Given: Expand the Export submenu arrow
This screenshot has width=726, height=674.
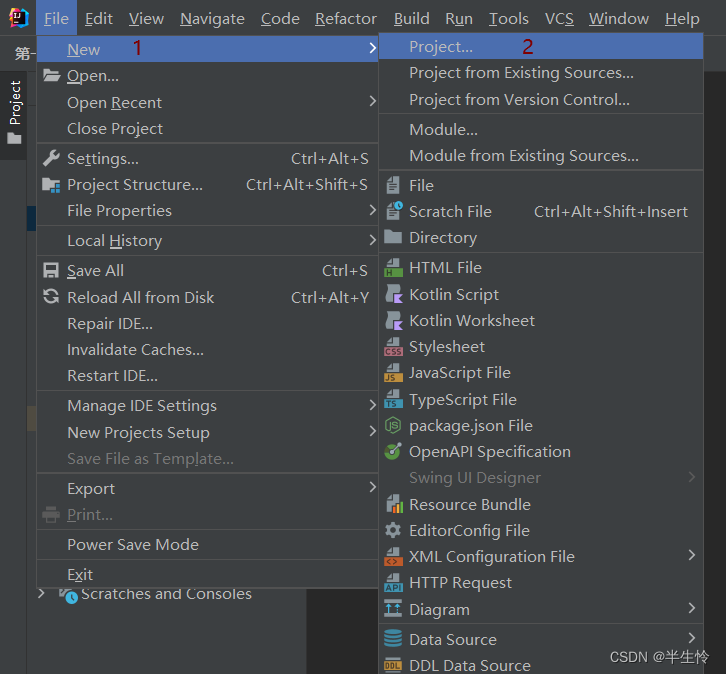Looking at the screenshot, I should tap(372, 487).
